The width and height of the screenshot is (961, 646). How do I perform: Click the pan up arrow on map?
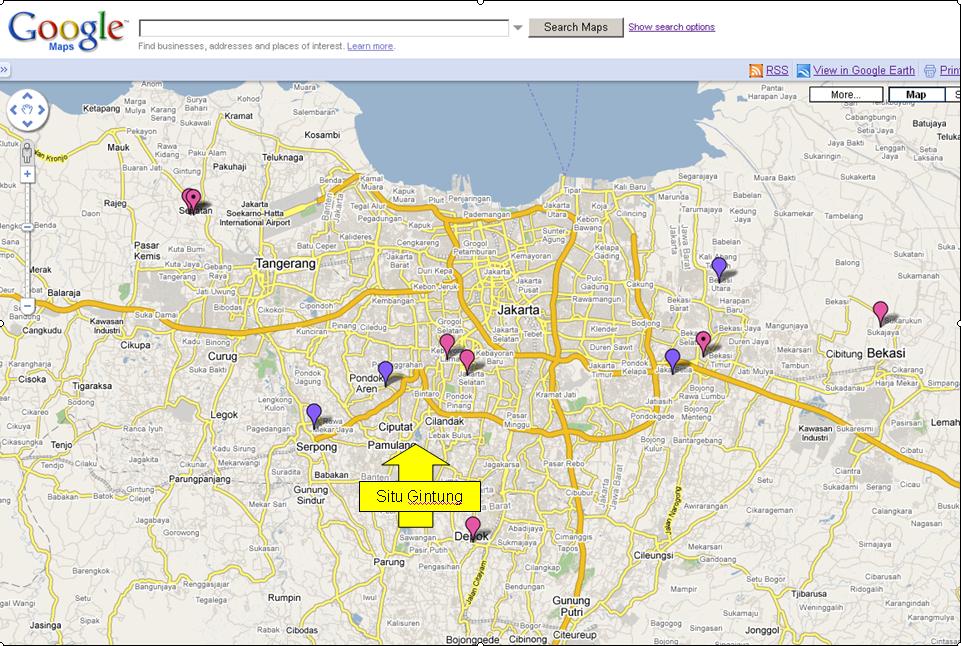(28, 97)
